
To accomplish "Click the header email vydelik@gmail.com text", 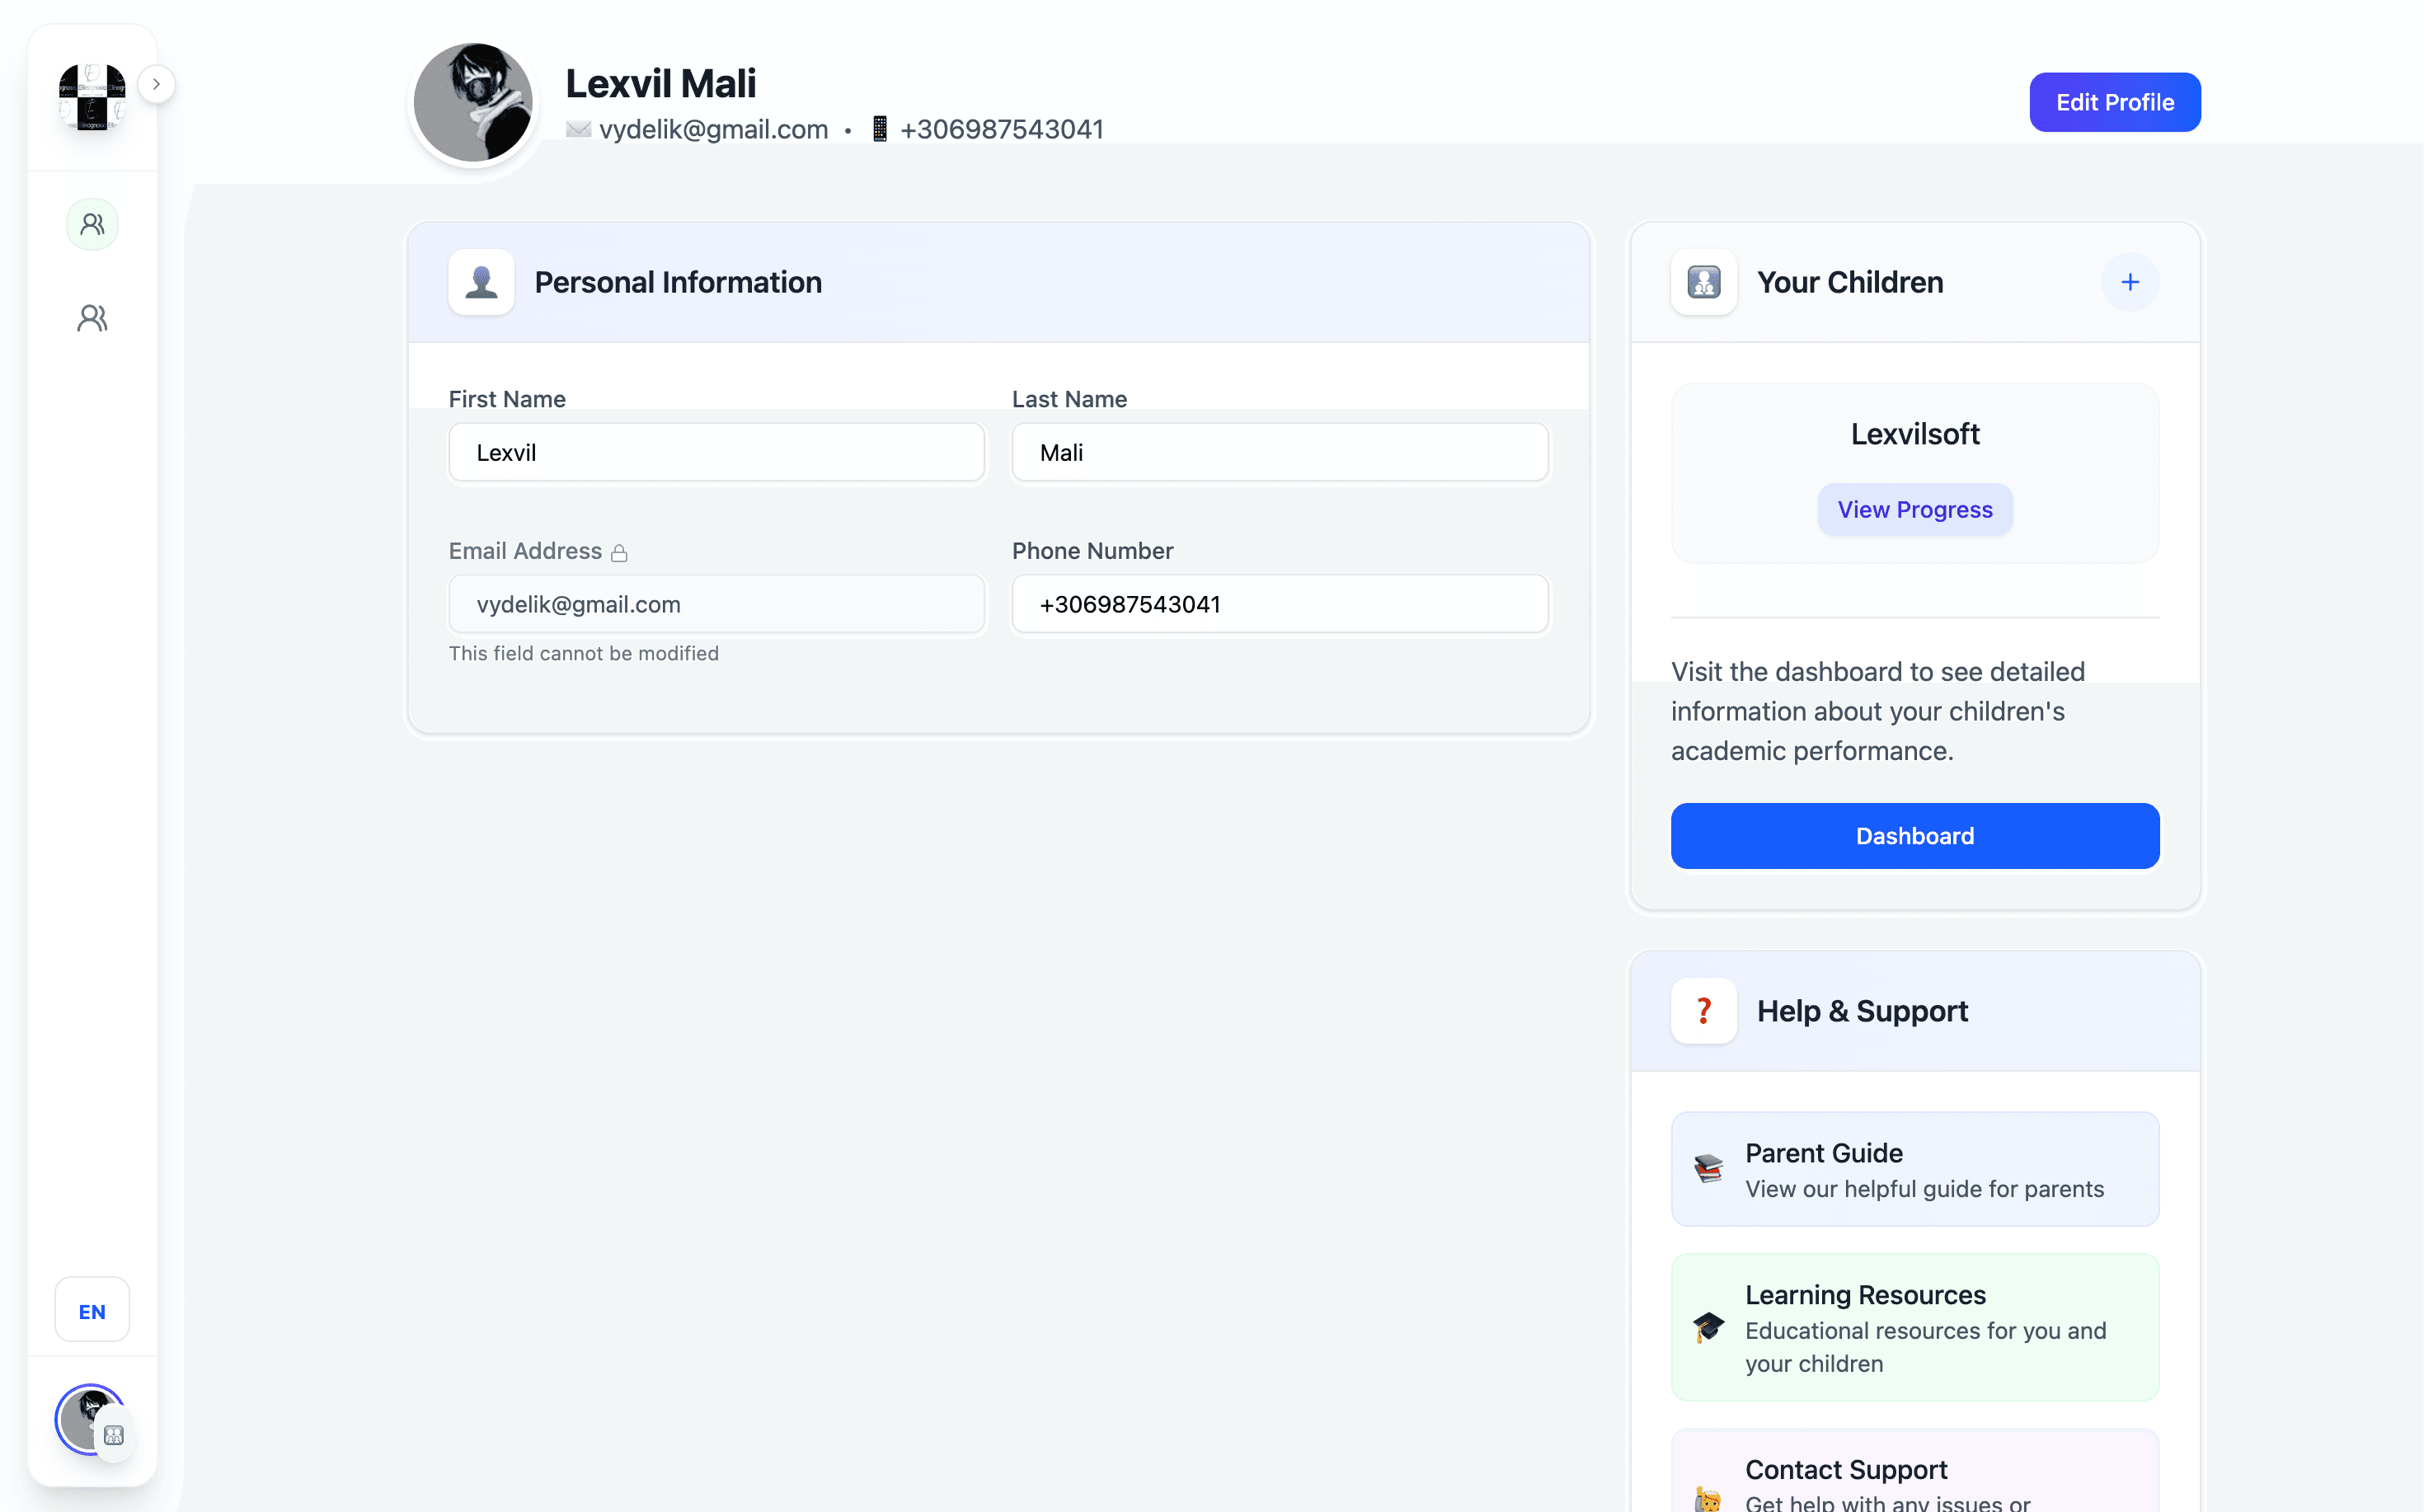I will pos(714,130).
